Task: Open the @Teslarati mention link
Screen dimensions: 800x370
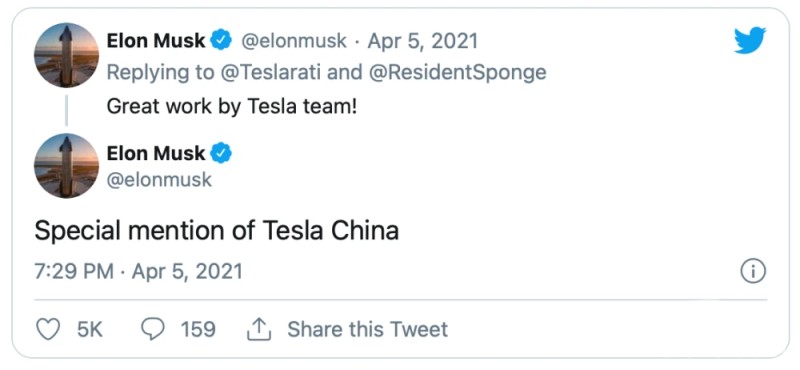Action: [271, 72]
